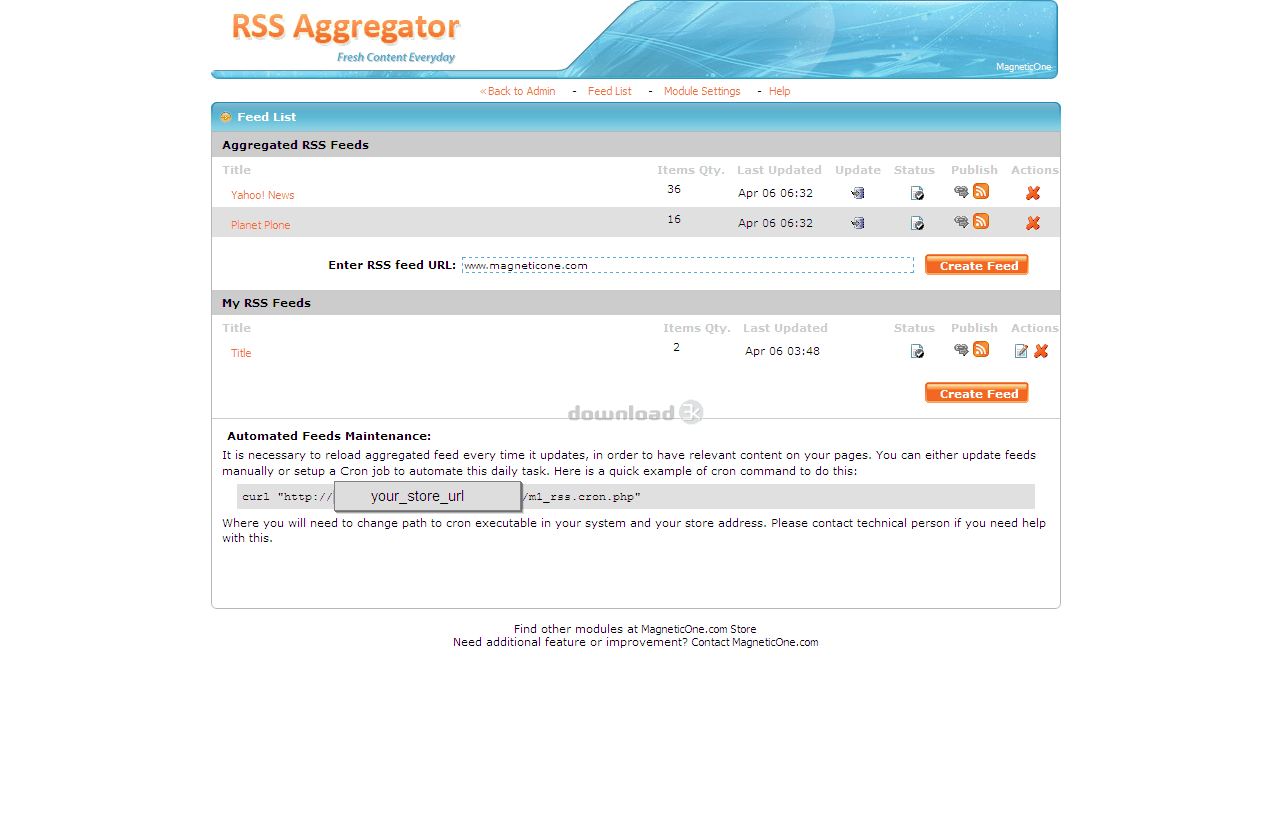1272x824 pixels.
Task: Delete the Planet Plone feed
Action: click(x=1033, y=223)
